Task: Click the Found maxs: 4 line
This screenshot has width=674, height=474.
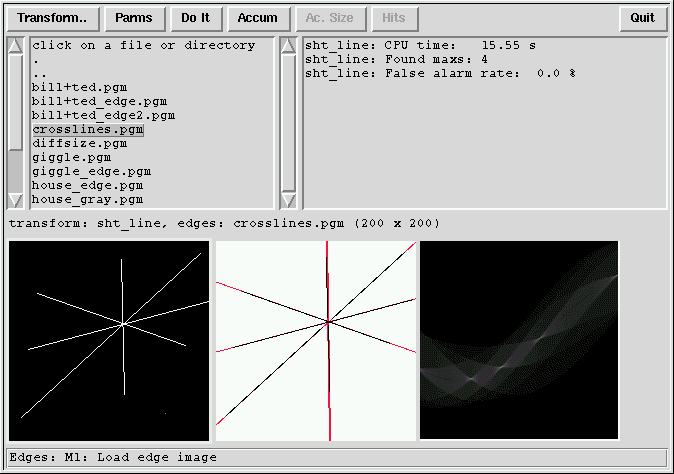Action: tap(396, 59)
